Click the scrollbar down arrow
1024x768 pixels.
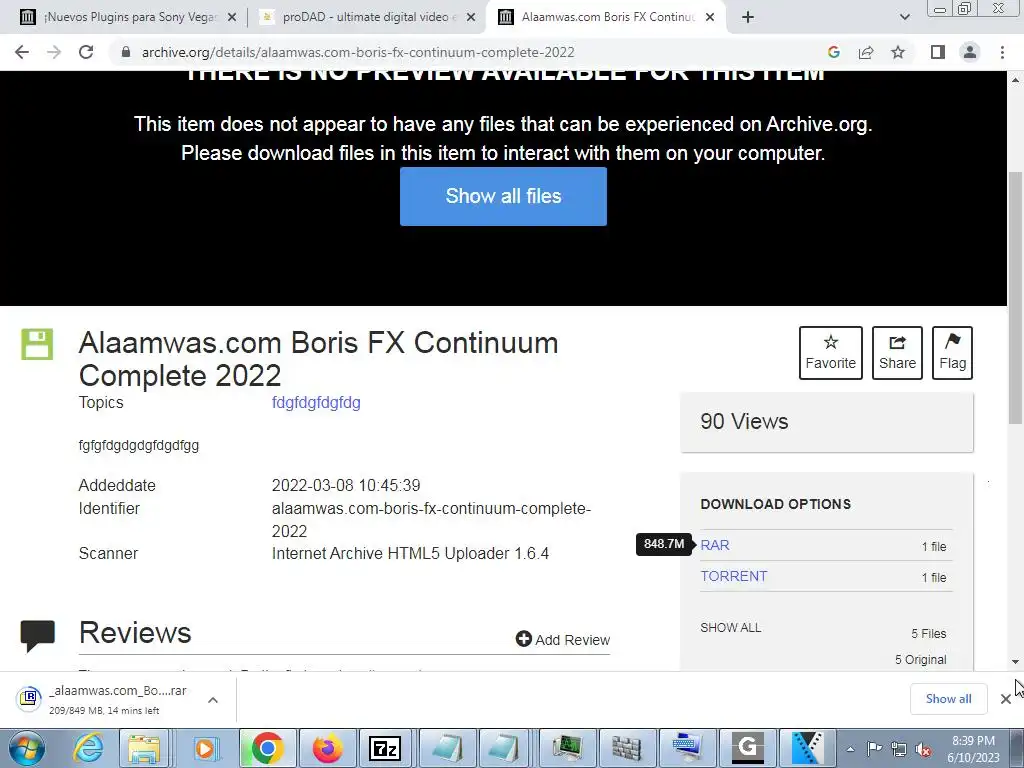(x=1016, y=662)
